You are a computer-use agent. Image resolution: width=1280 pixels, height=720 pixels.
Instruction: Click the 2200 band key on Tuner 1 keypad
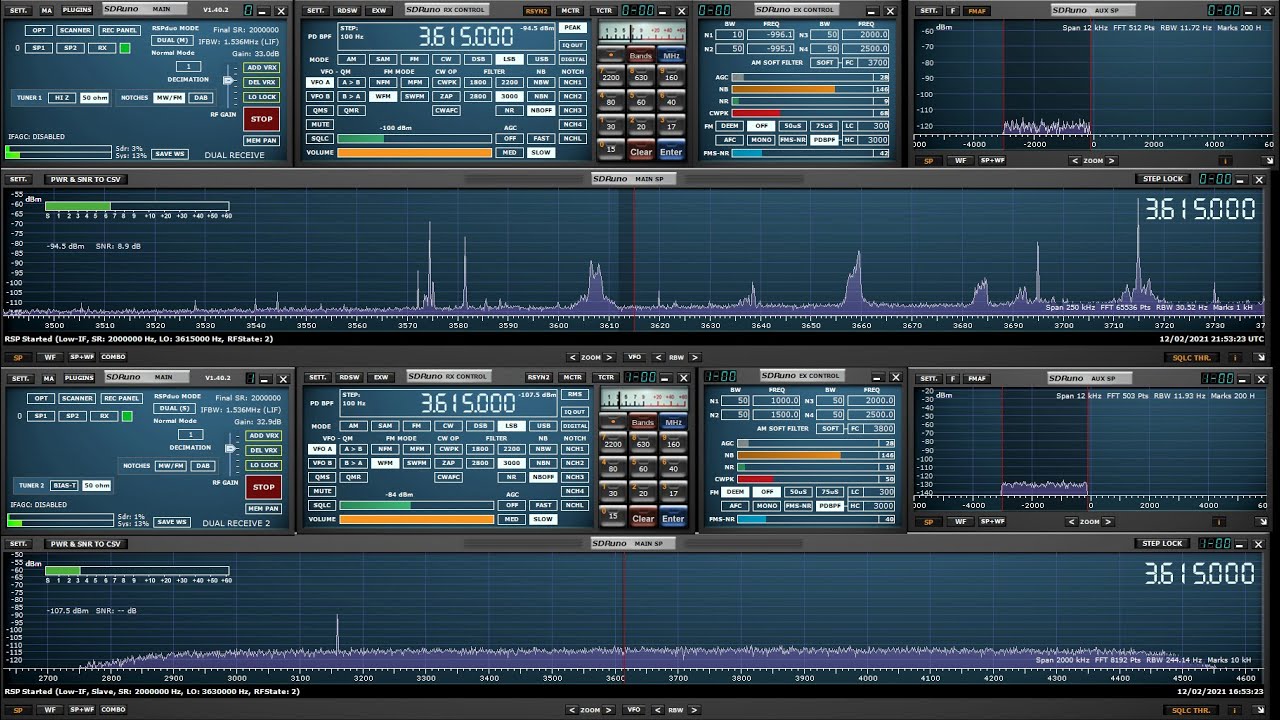[612, 77]
